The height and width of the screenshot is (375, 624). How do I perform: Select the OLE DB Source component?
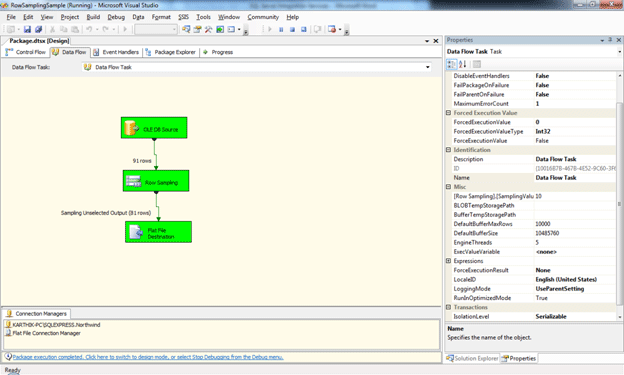154,128
